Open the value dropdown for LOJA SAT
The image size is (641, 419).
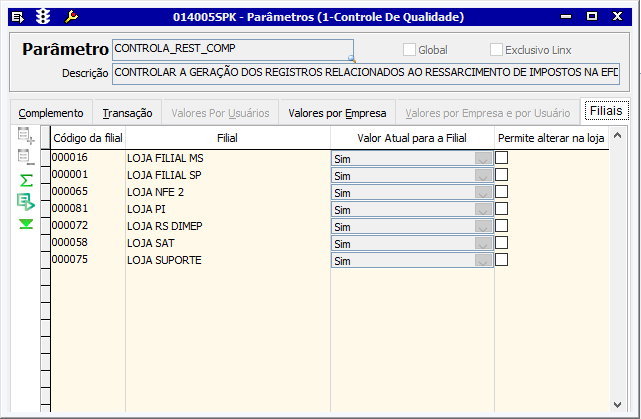tap(485, 244)
